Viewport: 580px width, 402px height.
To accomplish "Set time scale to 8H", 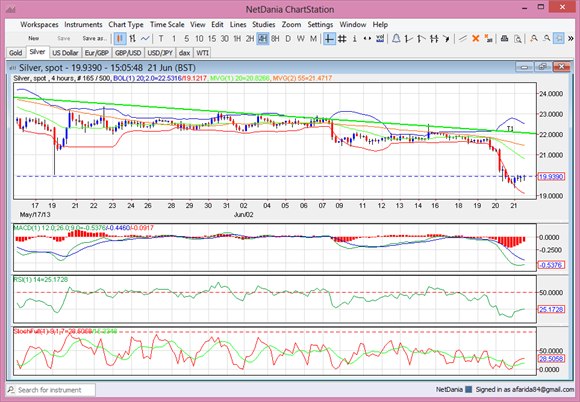I will [275, 38].
